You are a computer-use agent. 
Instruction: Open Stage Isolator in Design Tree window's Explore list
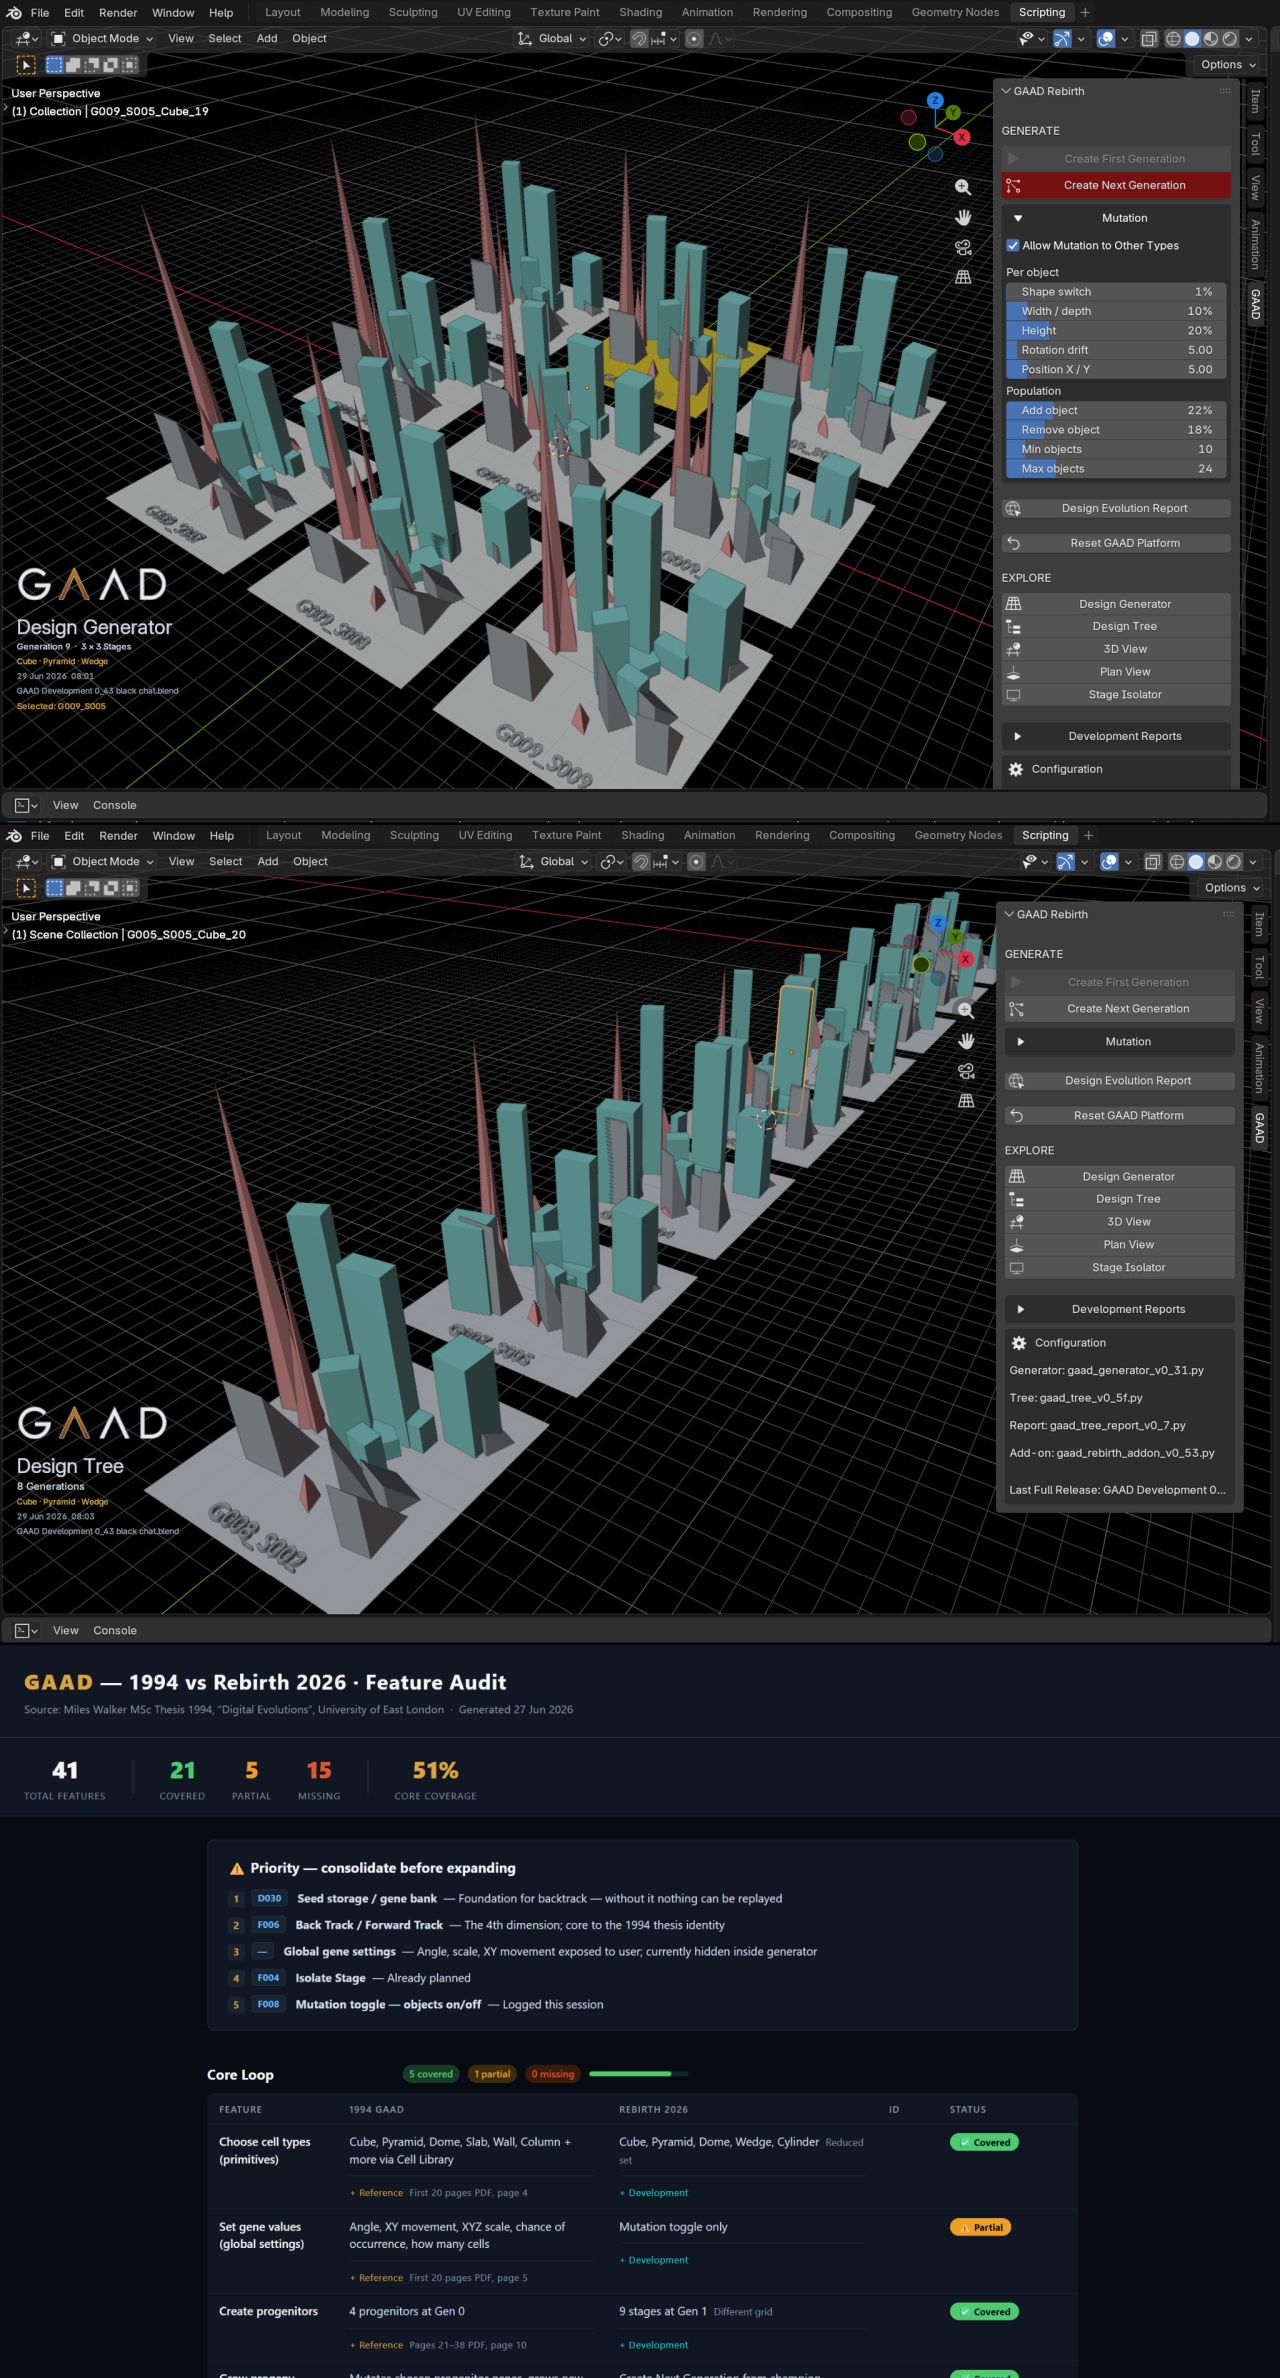coord(1120,1267)
